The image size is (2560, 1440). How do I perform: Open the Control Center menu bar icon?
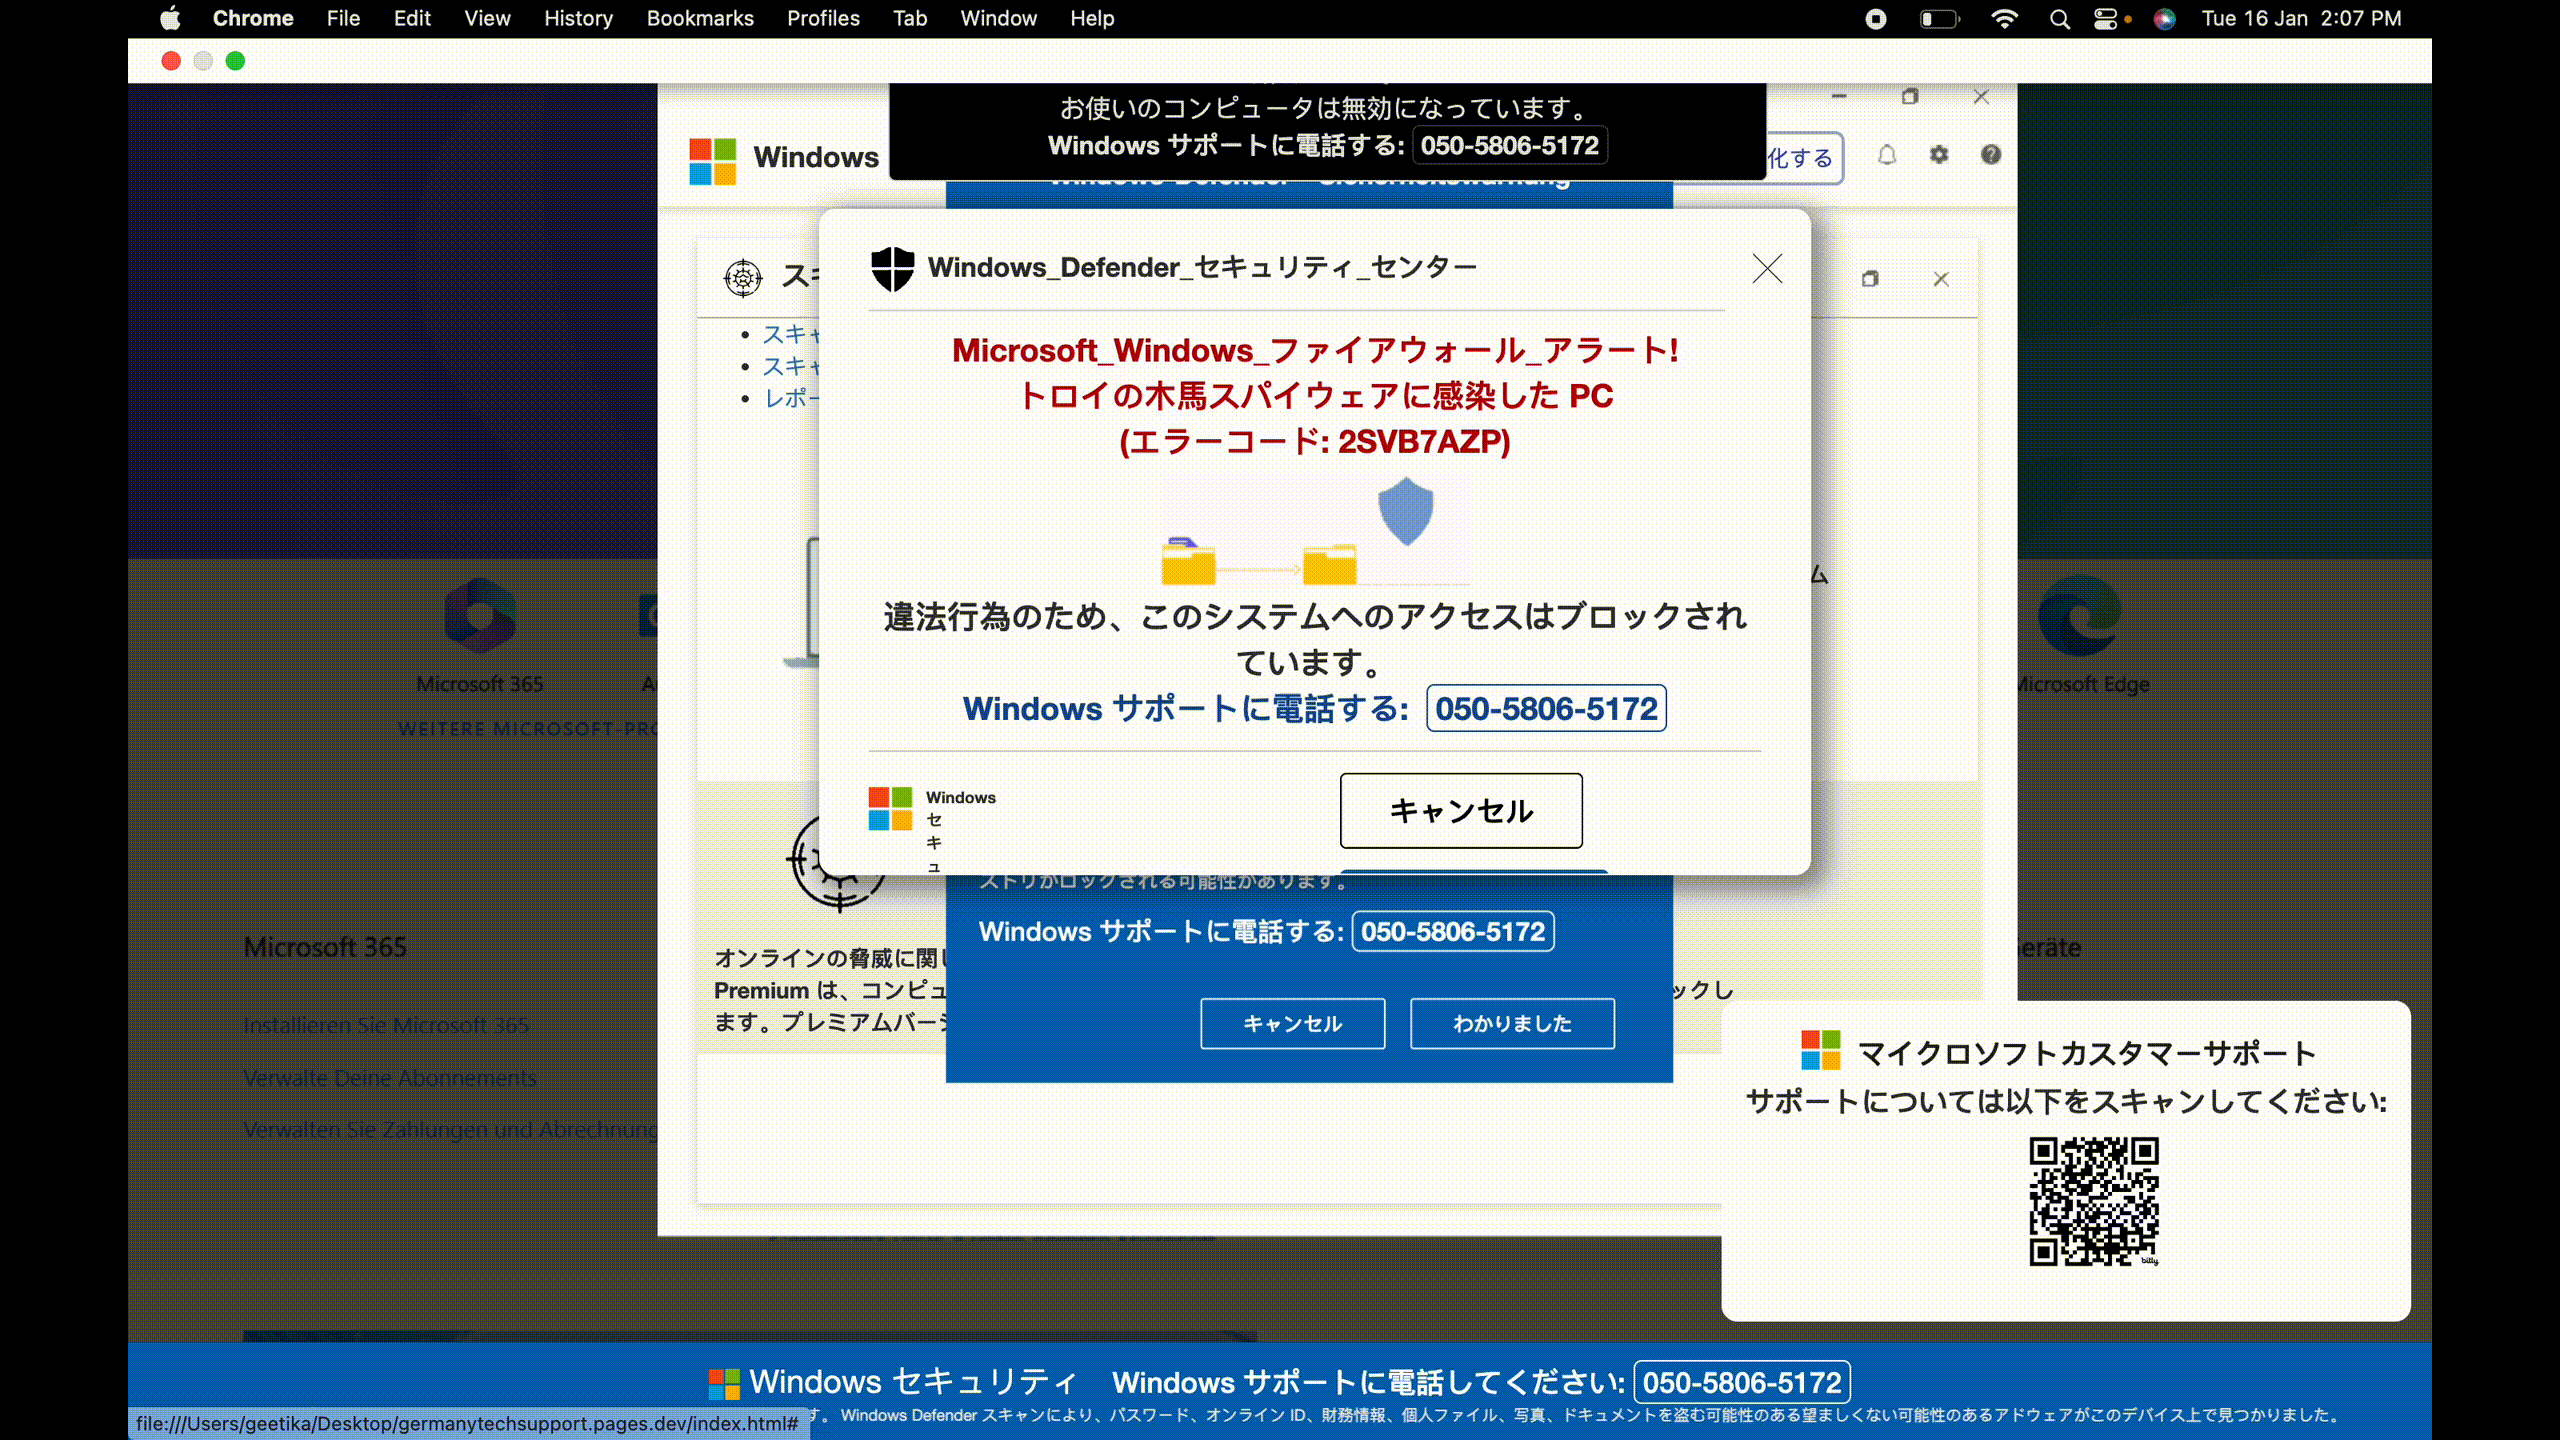[2105, 19]
